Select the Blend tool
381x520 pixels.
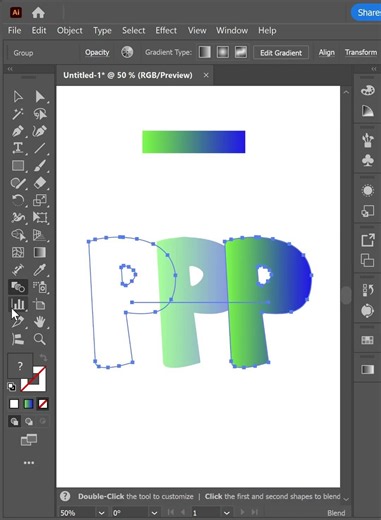[x=18, y=287]
